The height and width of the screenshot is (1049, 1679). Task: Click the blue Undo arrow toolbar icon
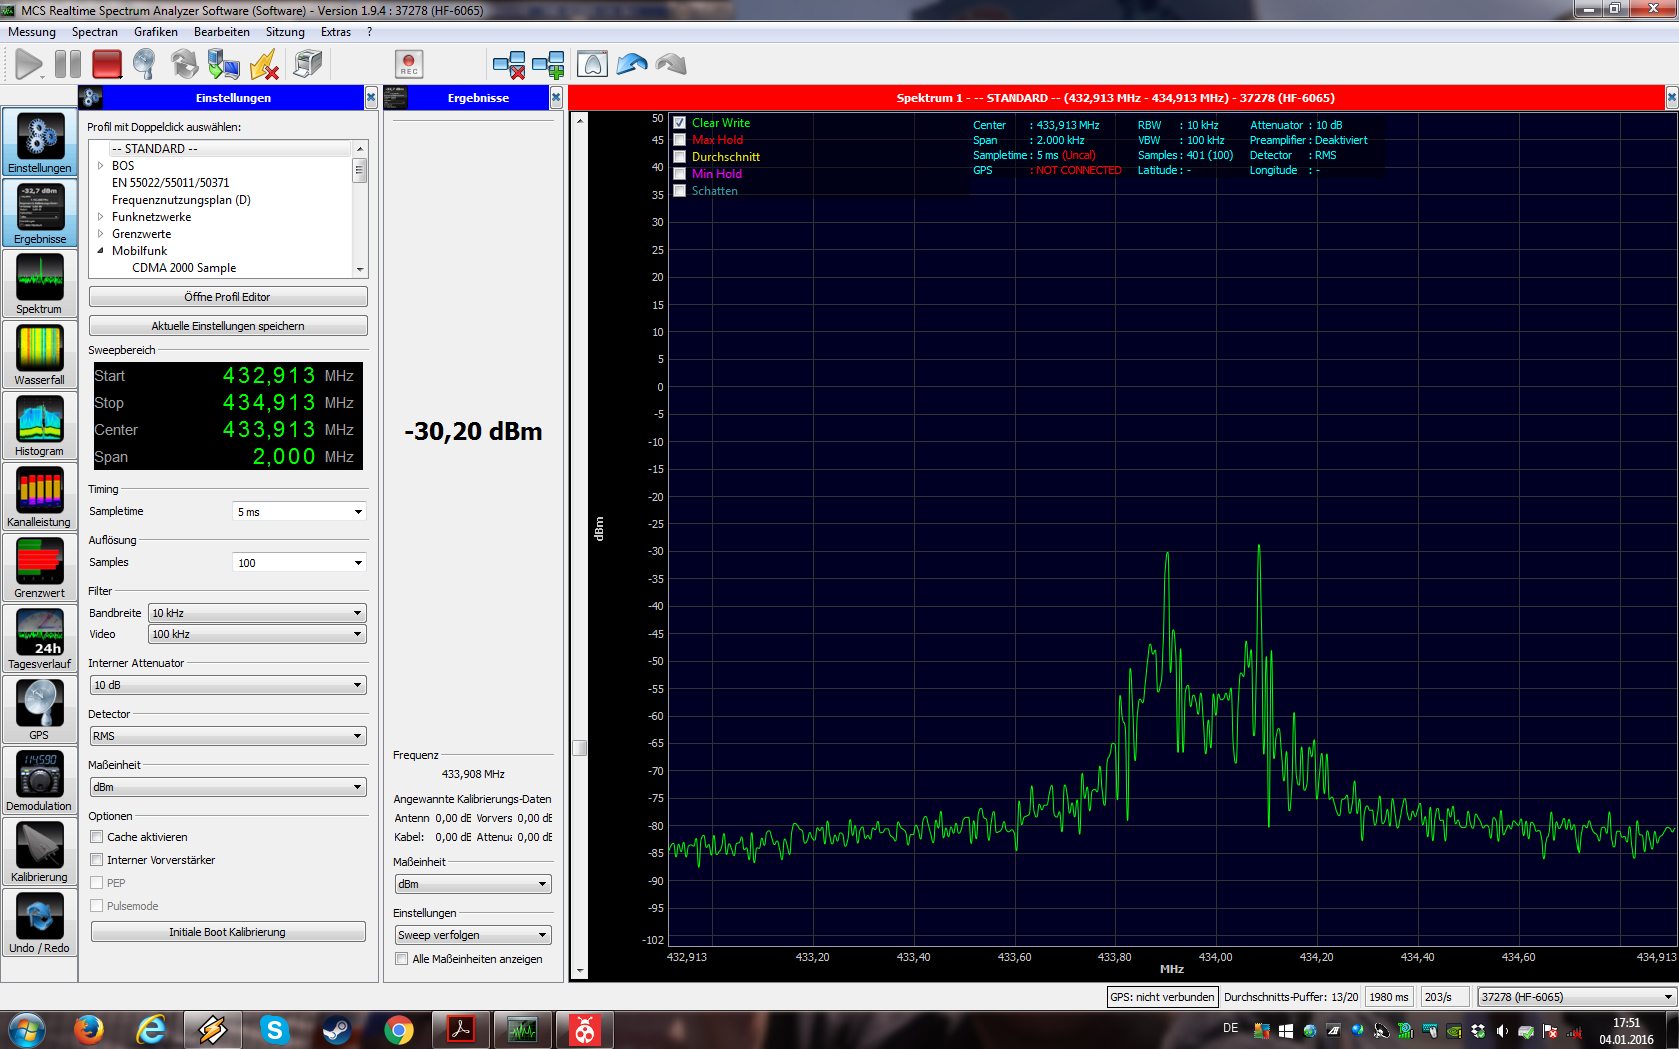(x=632, y=65)
